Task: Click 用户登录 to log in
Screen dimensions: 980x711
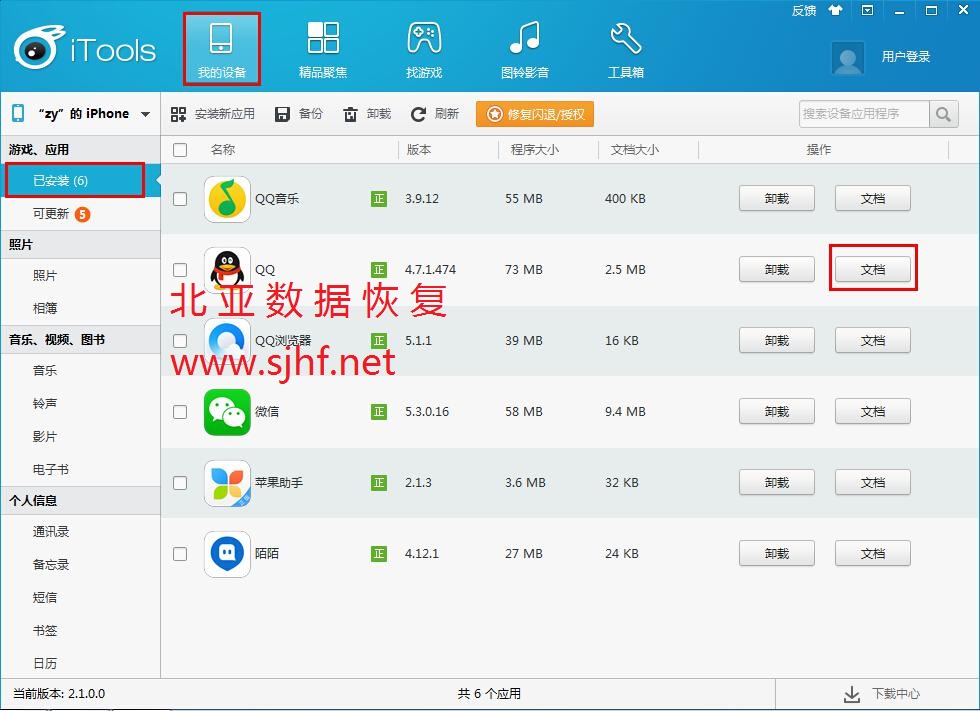Action: tap(906, 57)
